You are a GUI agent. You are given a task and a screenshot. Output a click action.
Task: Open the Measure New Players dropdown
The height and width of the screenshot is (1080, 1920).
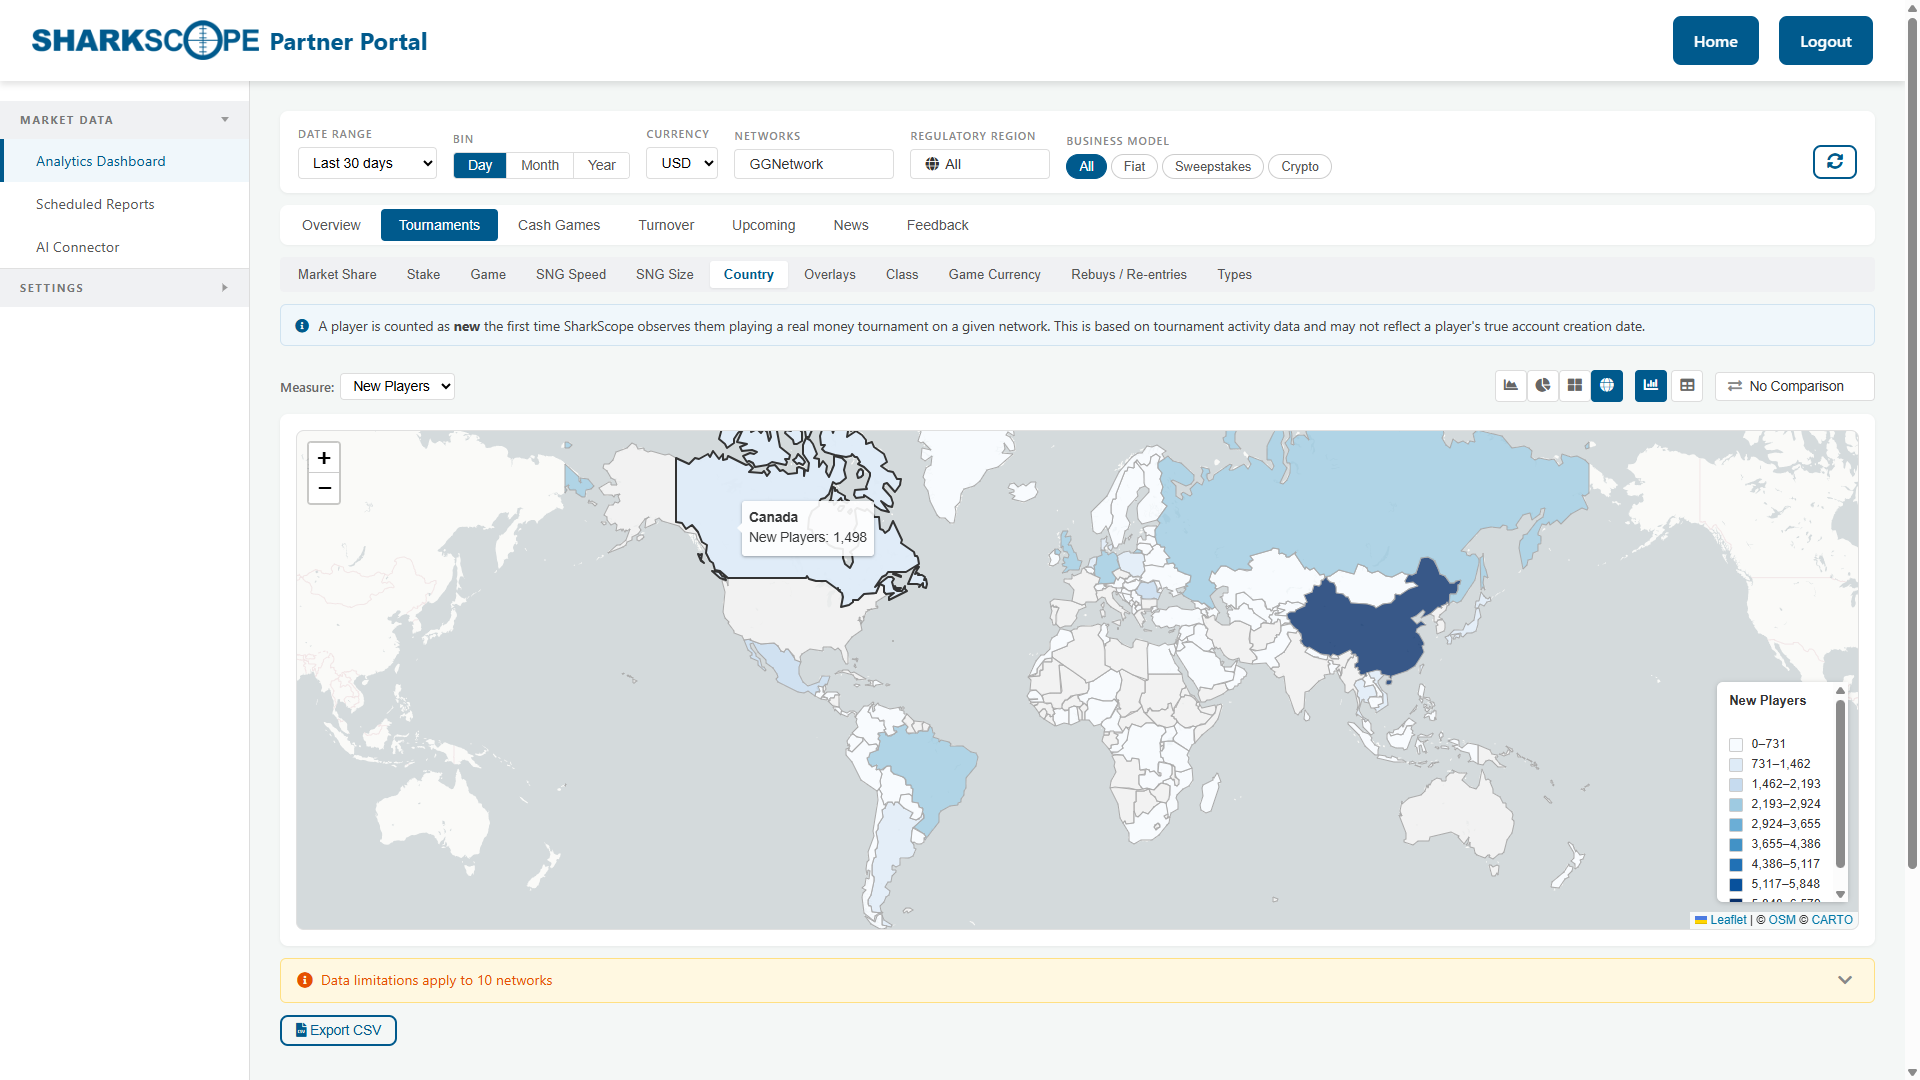(397, 386)
